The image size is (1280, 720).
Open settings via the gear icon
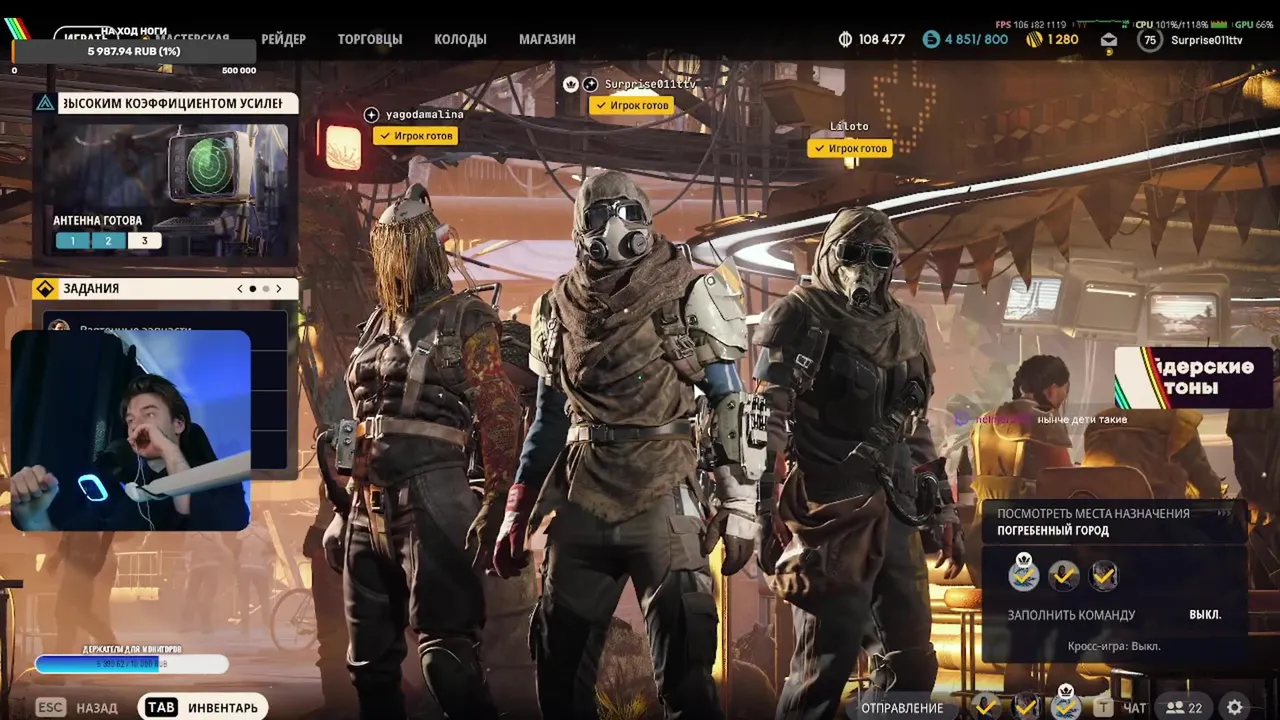(1235, 707)
